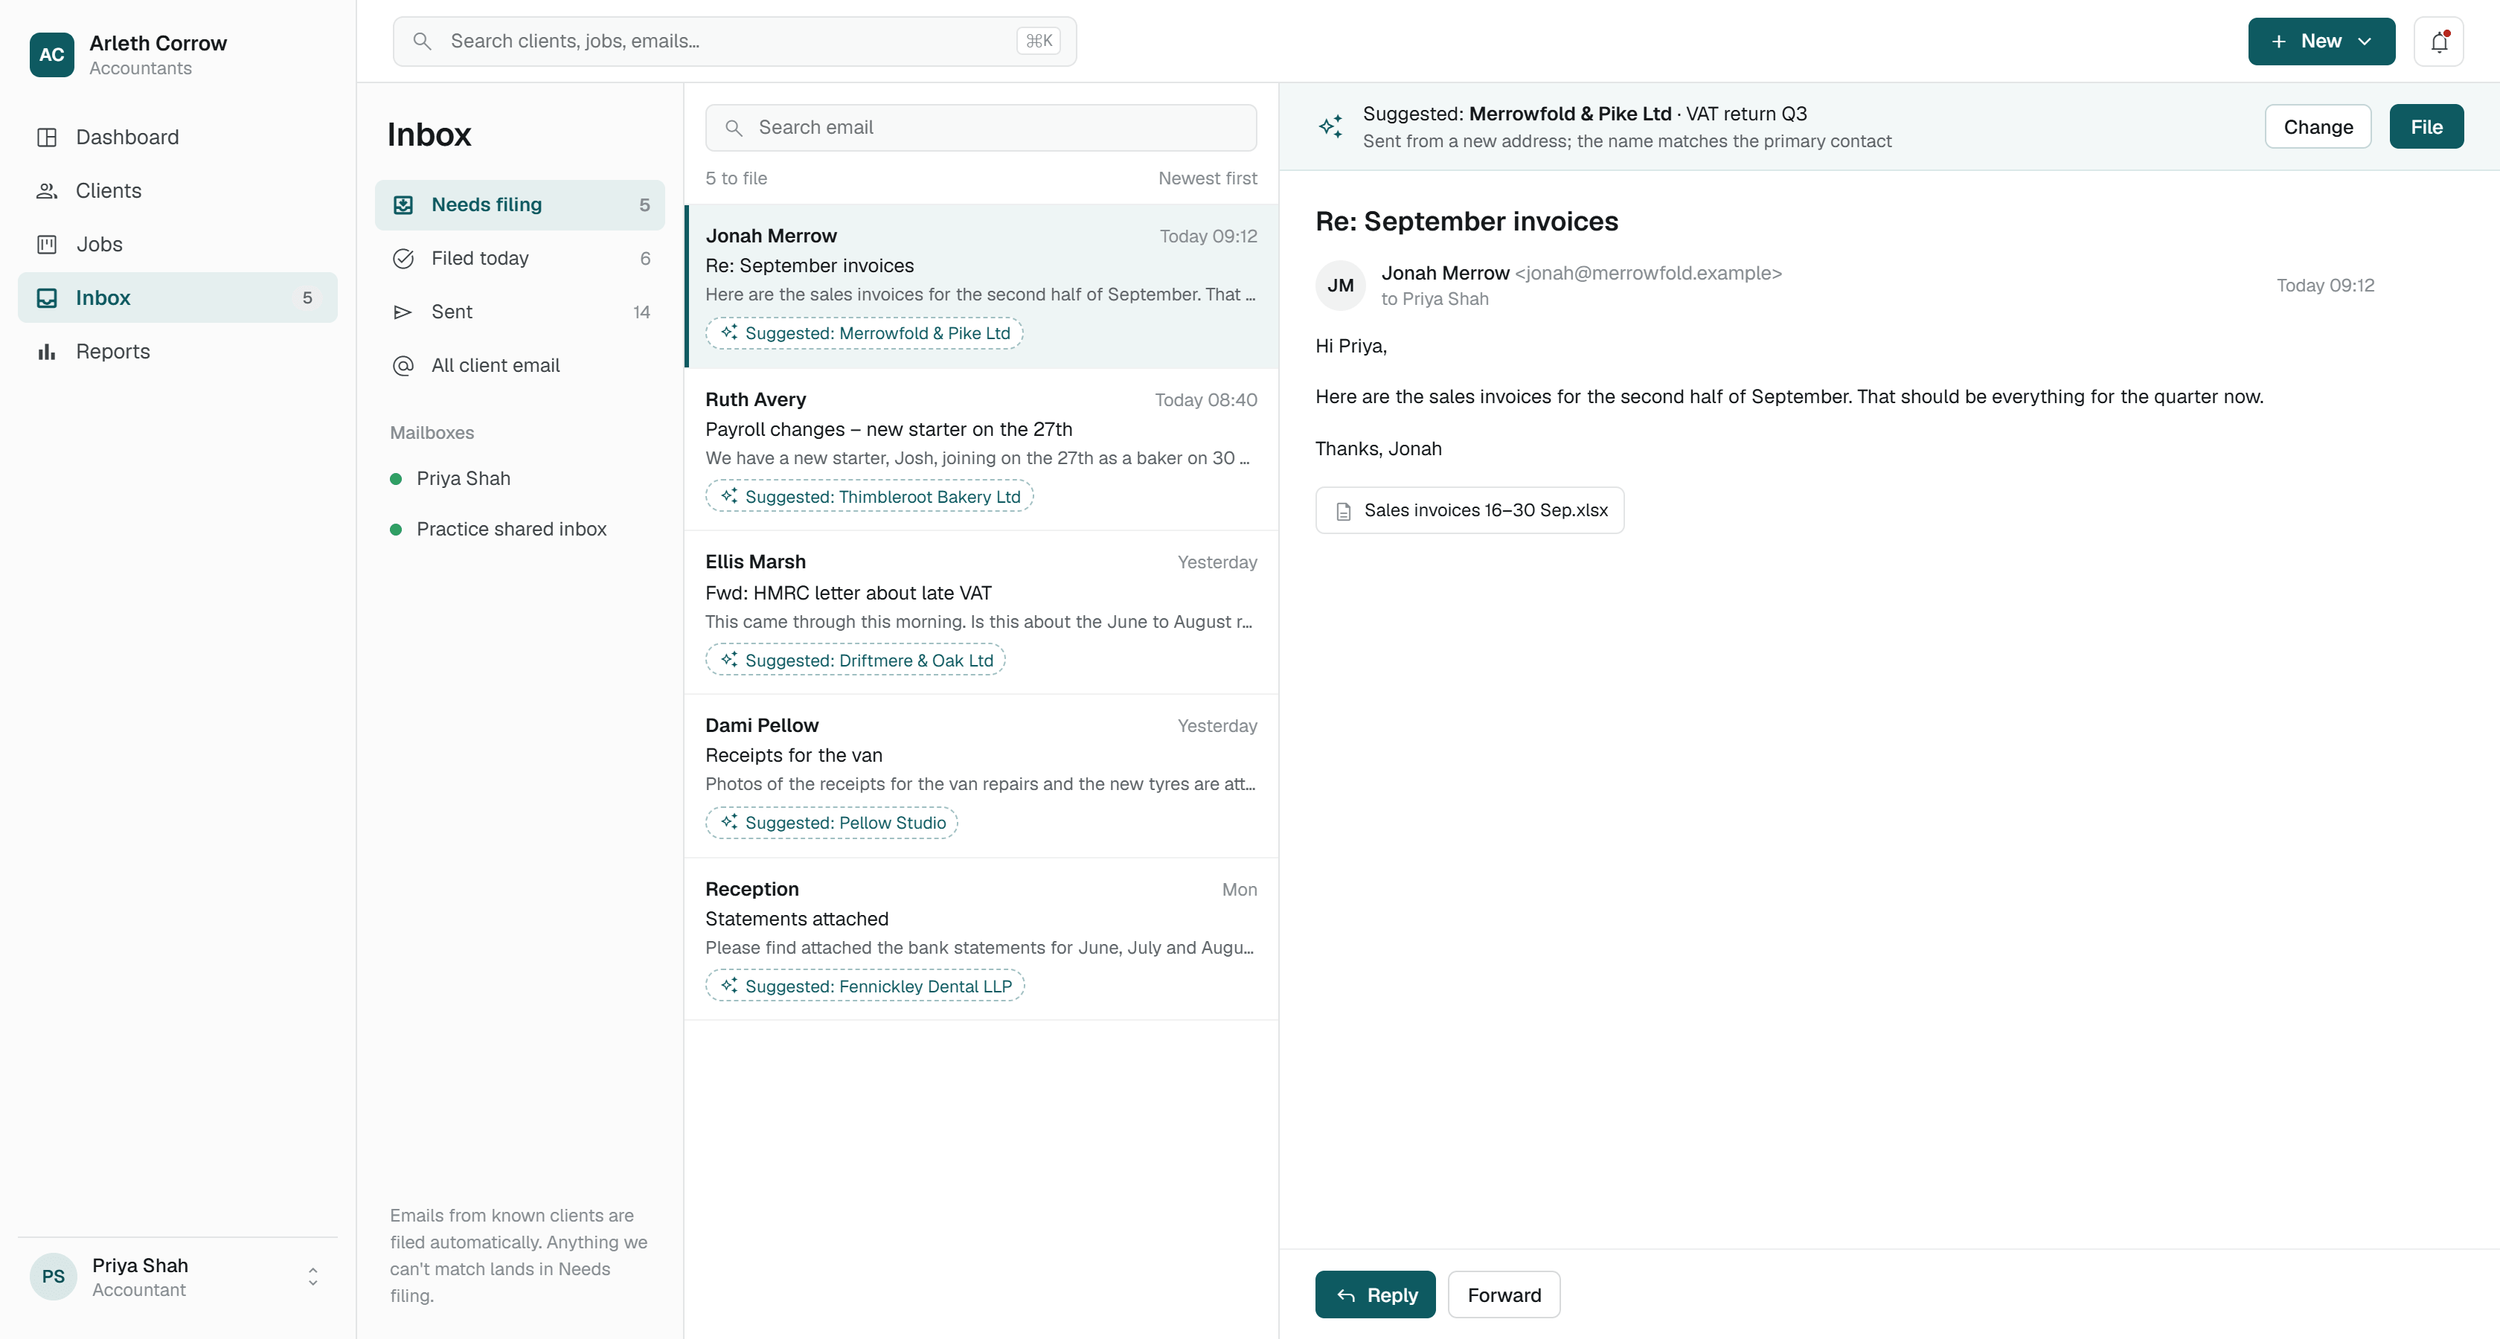Click the Jobs board icon
This screenshot has width=2500, height=1339.
click(47, 244)
